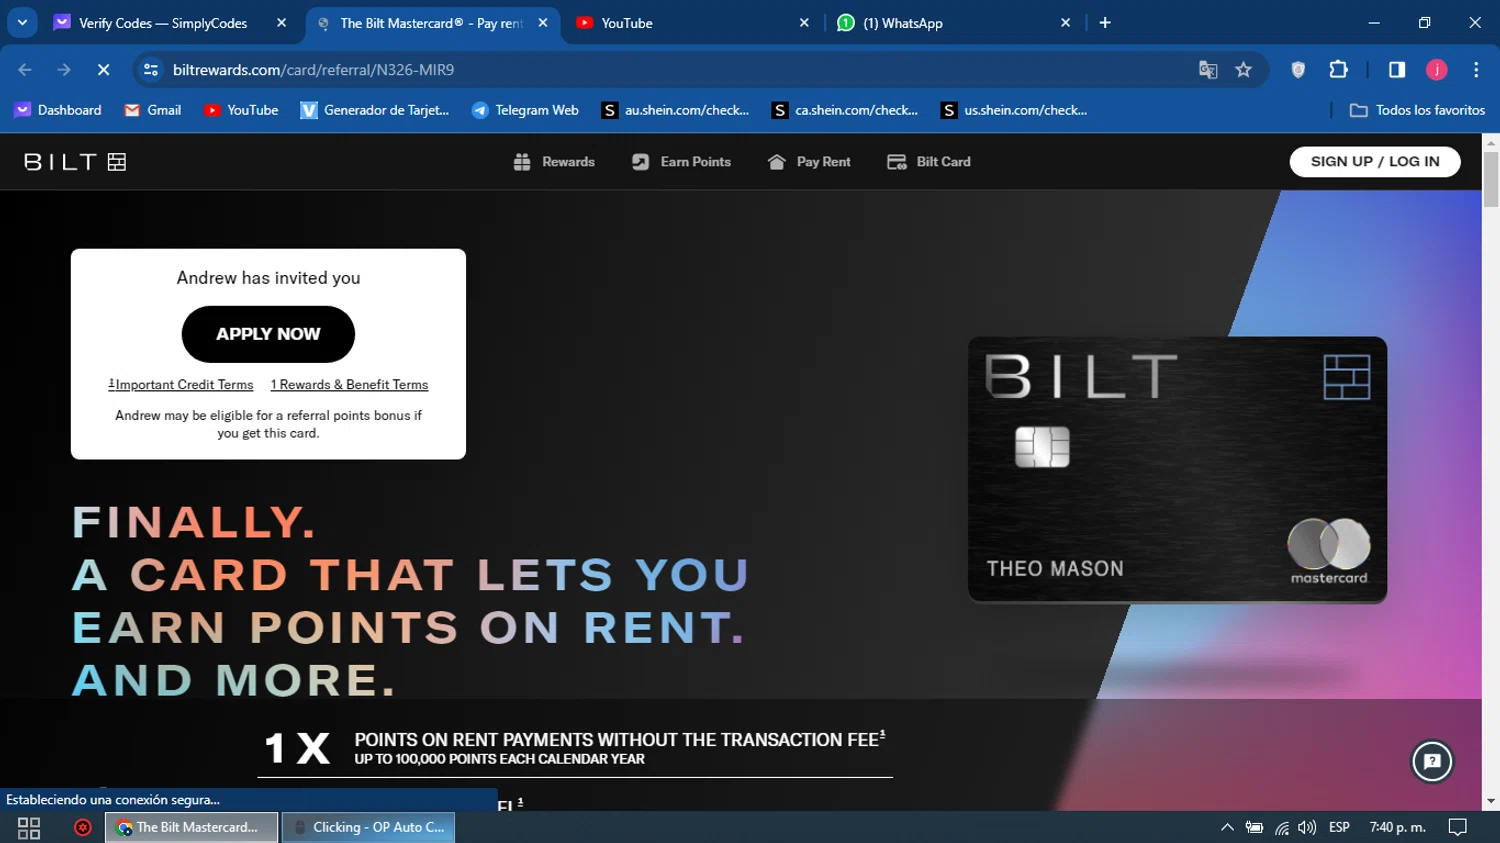Open the shield extension icon
The width and height of the screenshot is (1500, 843).
click(1298, 70)
